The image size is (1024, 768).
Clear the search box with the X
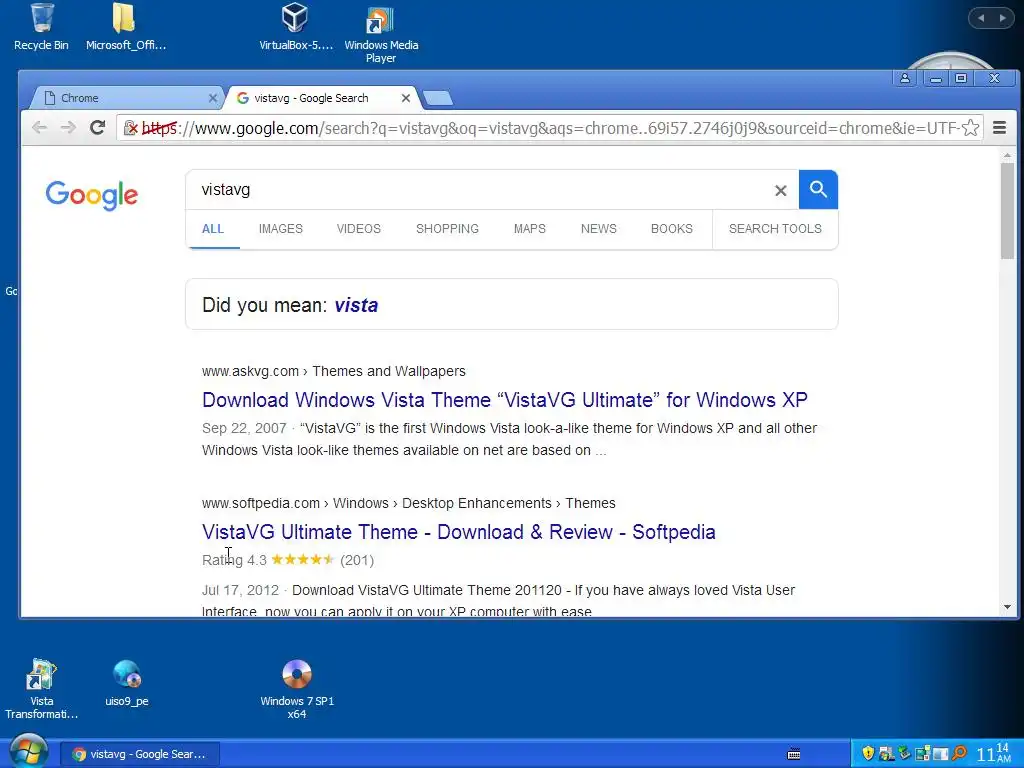pyautogui.click(x=780, y=191)
